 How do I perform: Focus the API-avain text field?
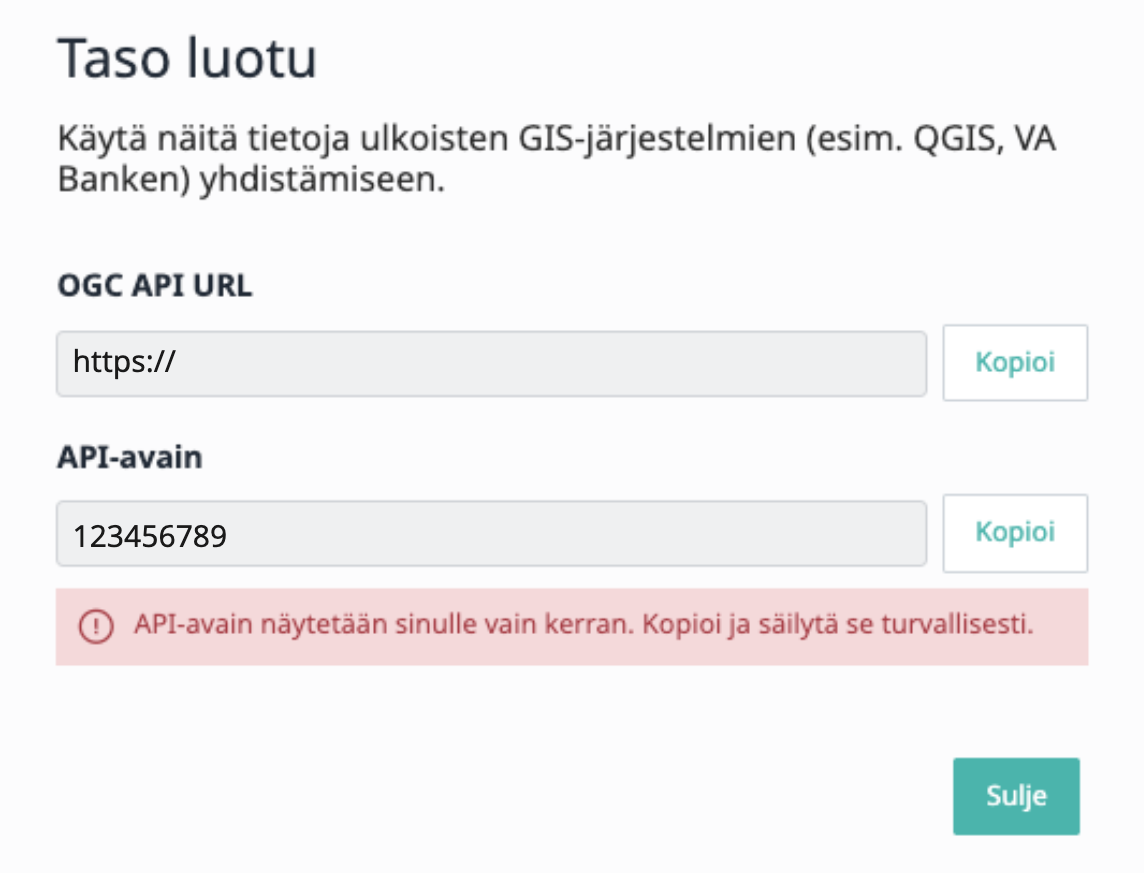491,533
